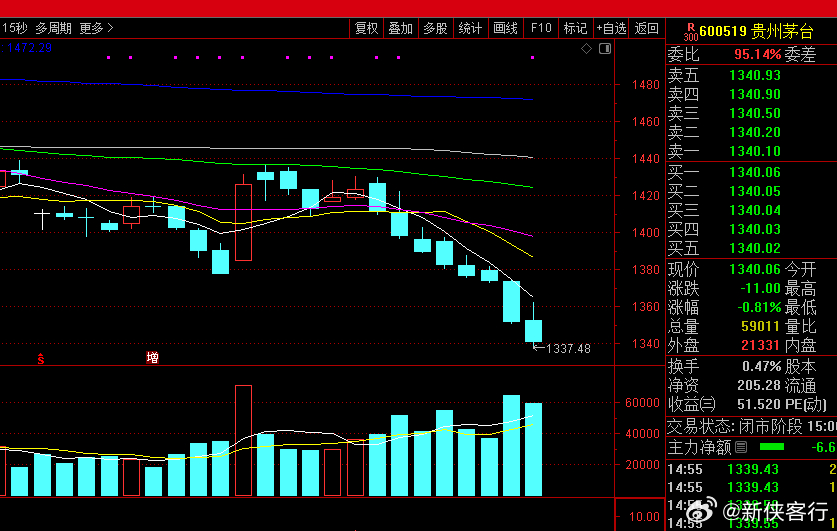Image resolution: width=837 pixels, height=531 pixels.
Task: Click the 60000 volume axis label
Action: [x=642, y=403]
